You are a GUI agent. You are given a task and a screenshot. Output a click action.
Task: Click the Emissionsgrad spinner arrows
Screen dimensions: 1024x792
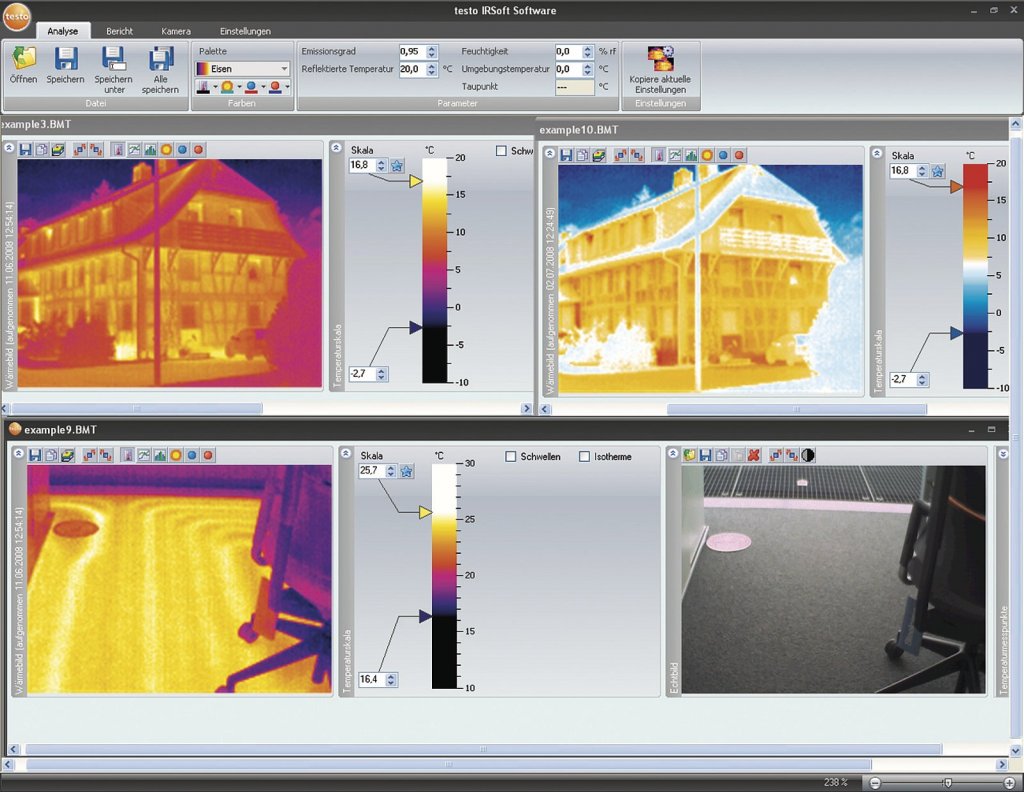(431, 52)
